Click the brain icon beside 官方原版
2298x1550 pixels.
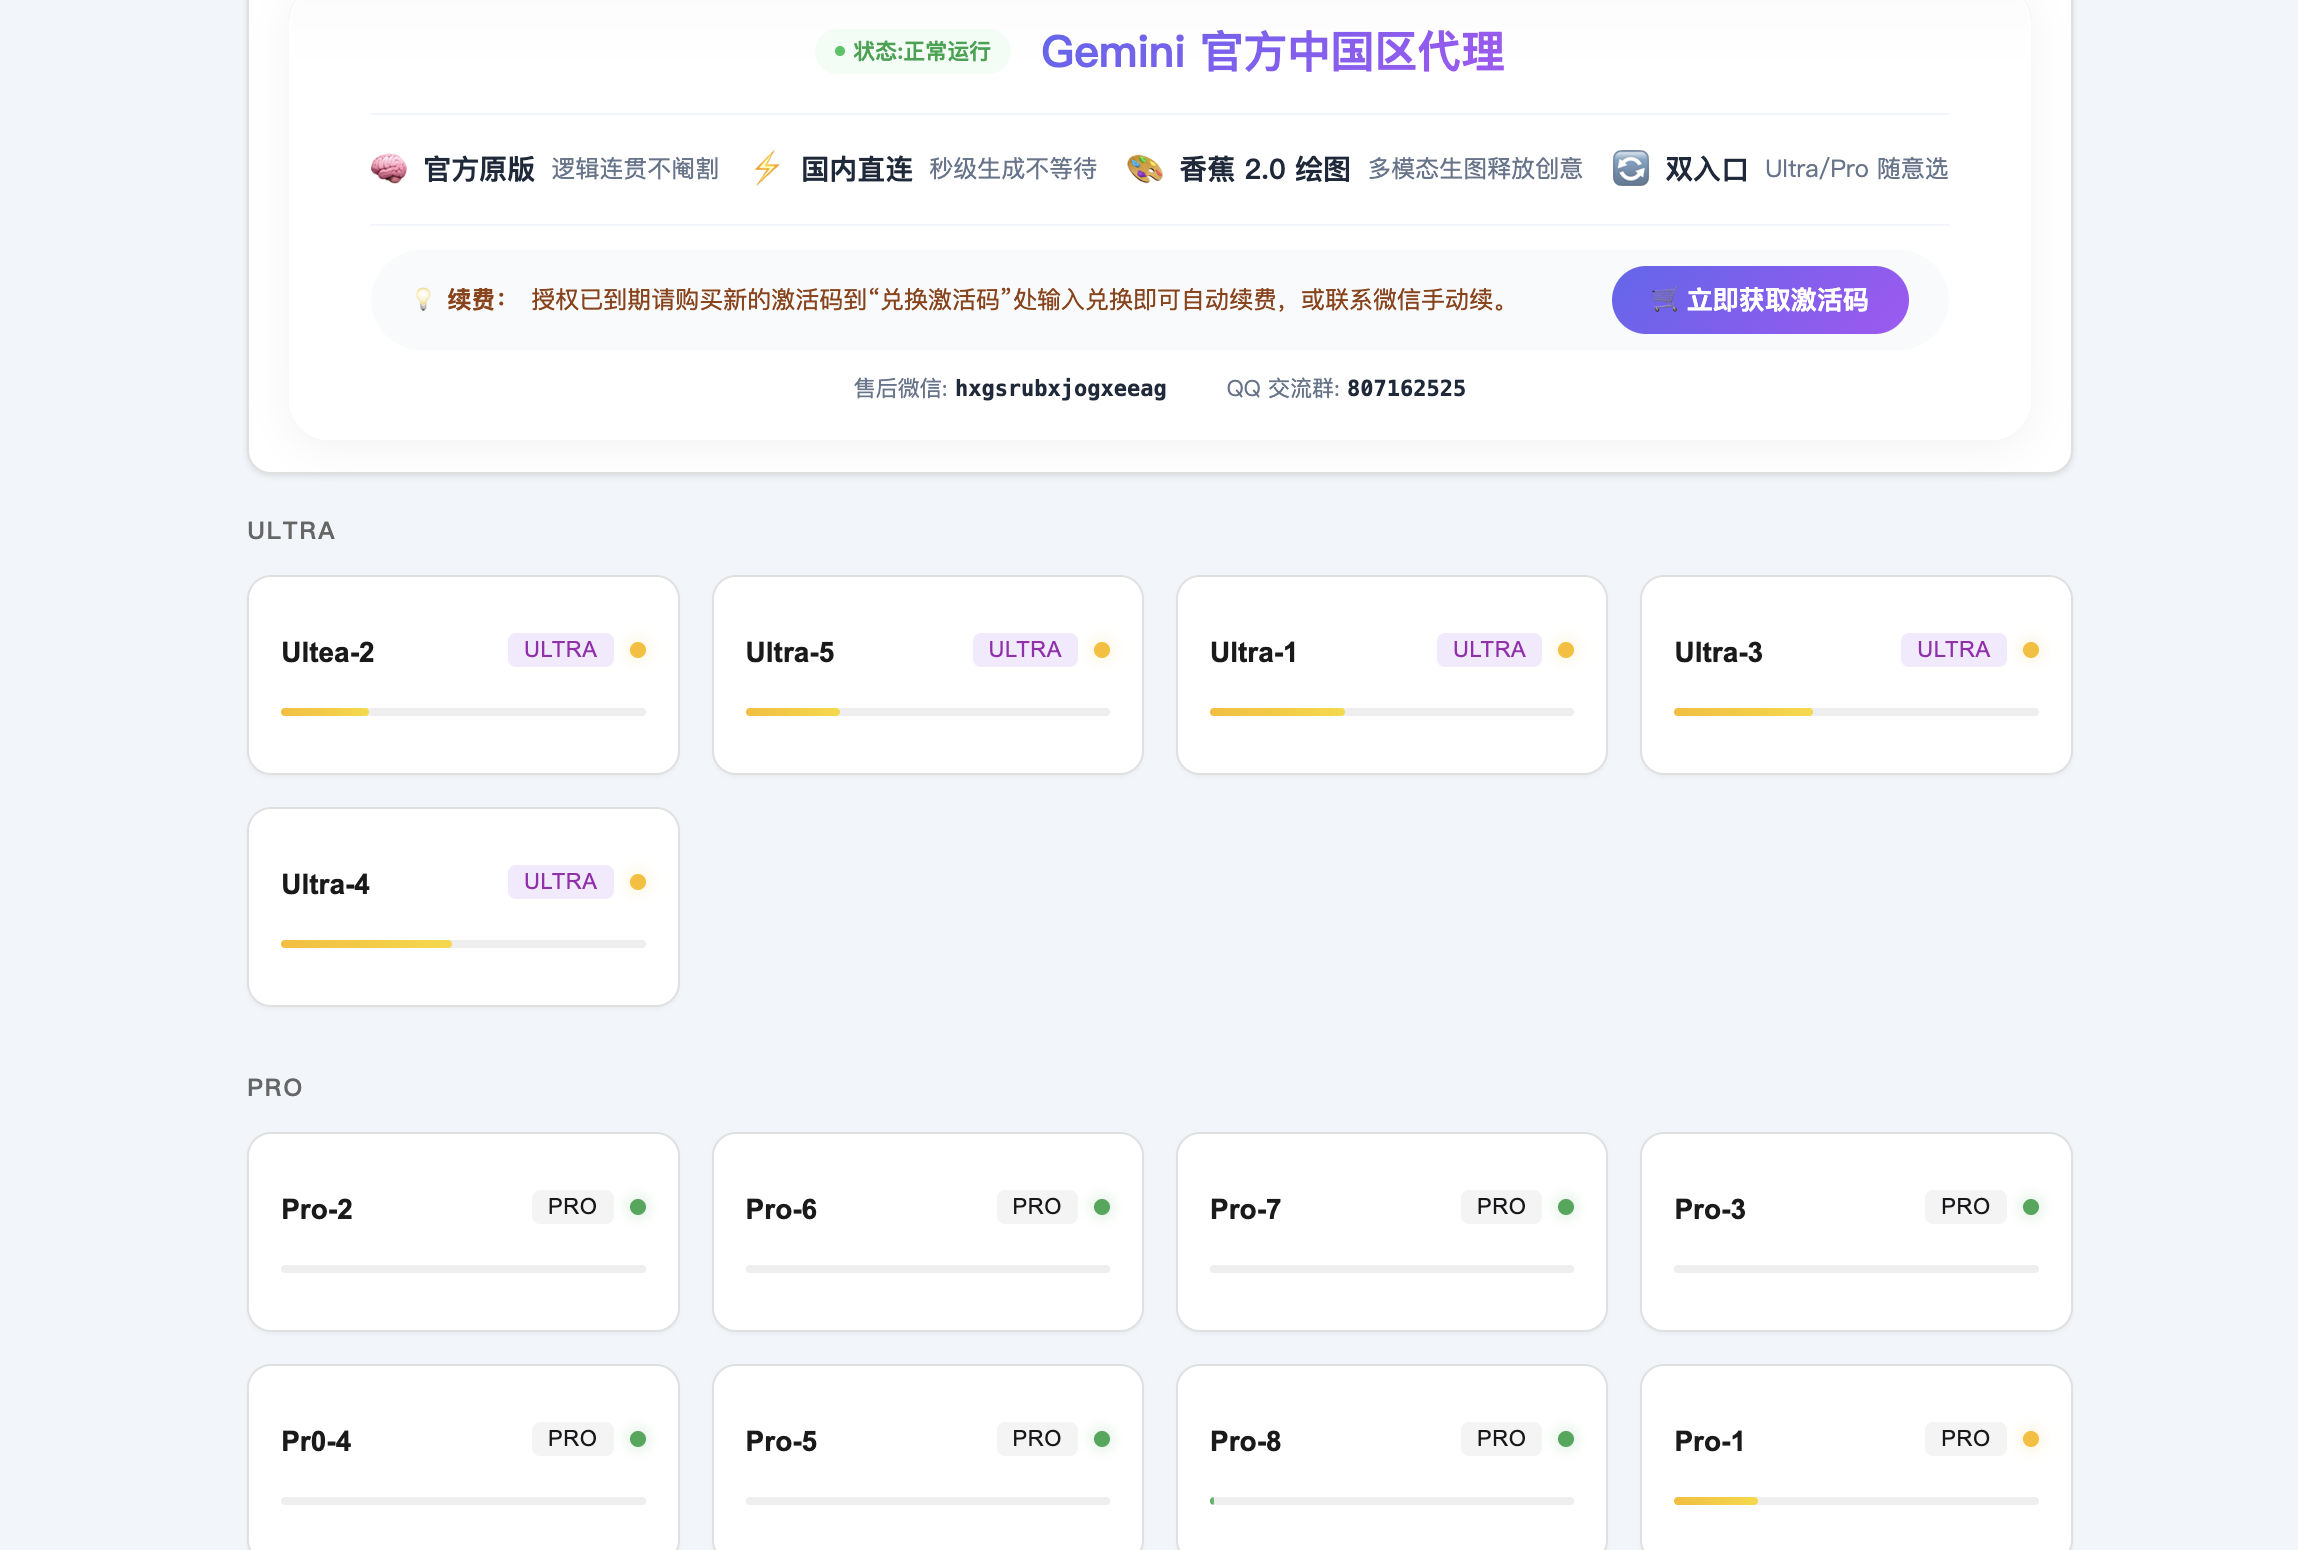click(389, 169)
